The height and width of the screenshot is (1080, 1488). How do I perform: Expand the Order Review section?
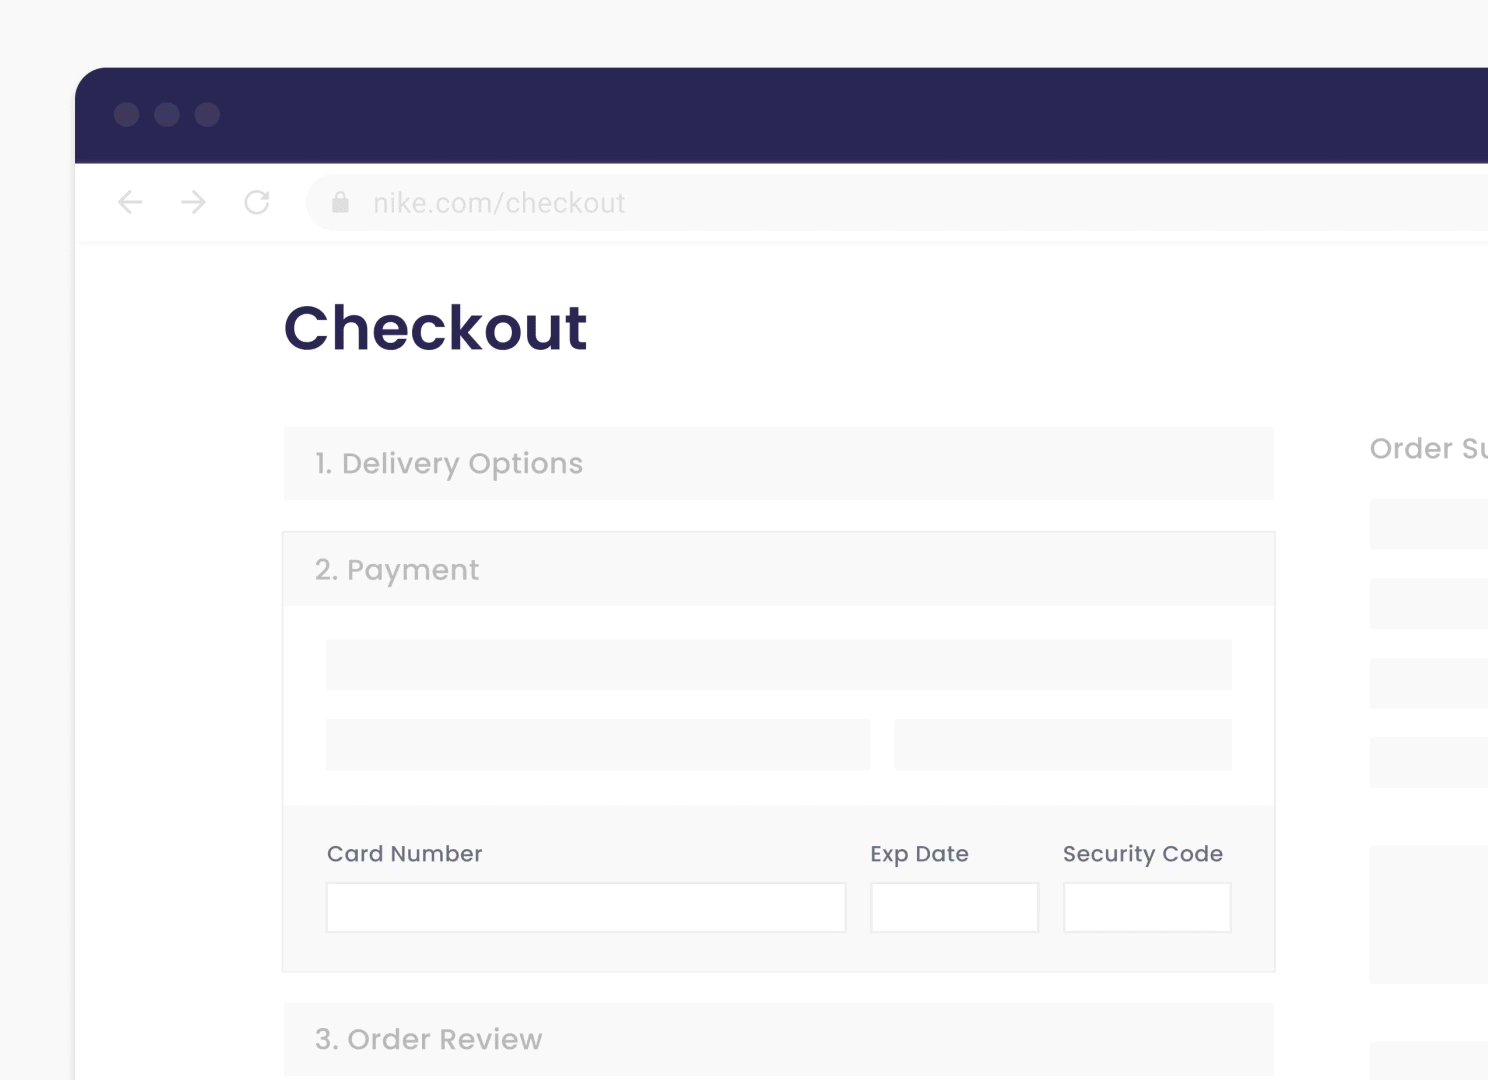[x=778, y=1040]
